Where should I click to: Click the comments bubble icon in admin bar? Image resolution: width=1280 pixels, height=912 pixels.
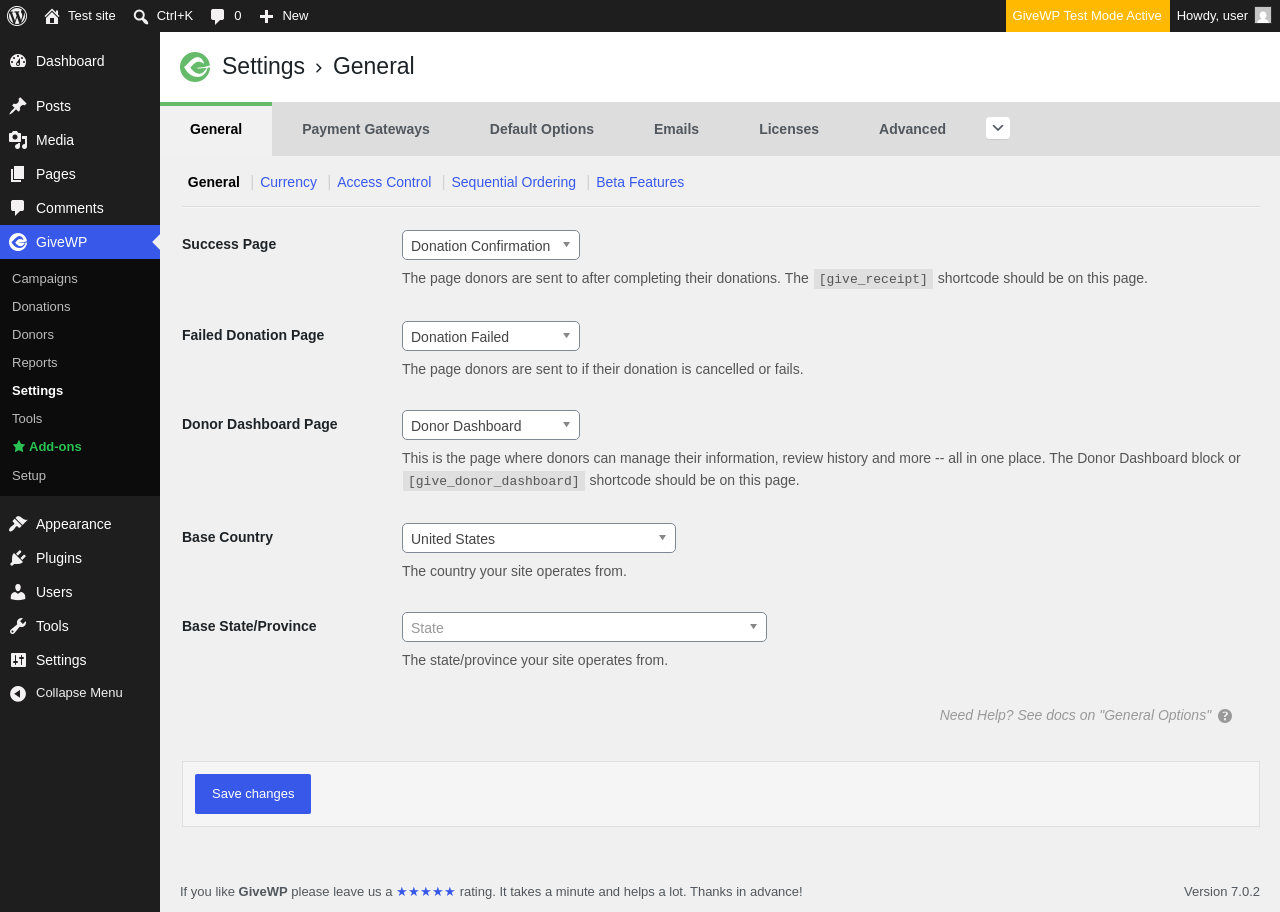(x=217, y=16)
